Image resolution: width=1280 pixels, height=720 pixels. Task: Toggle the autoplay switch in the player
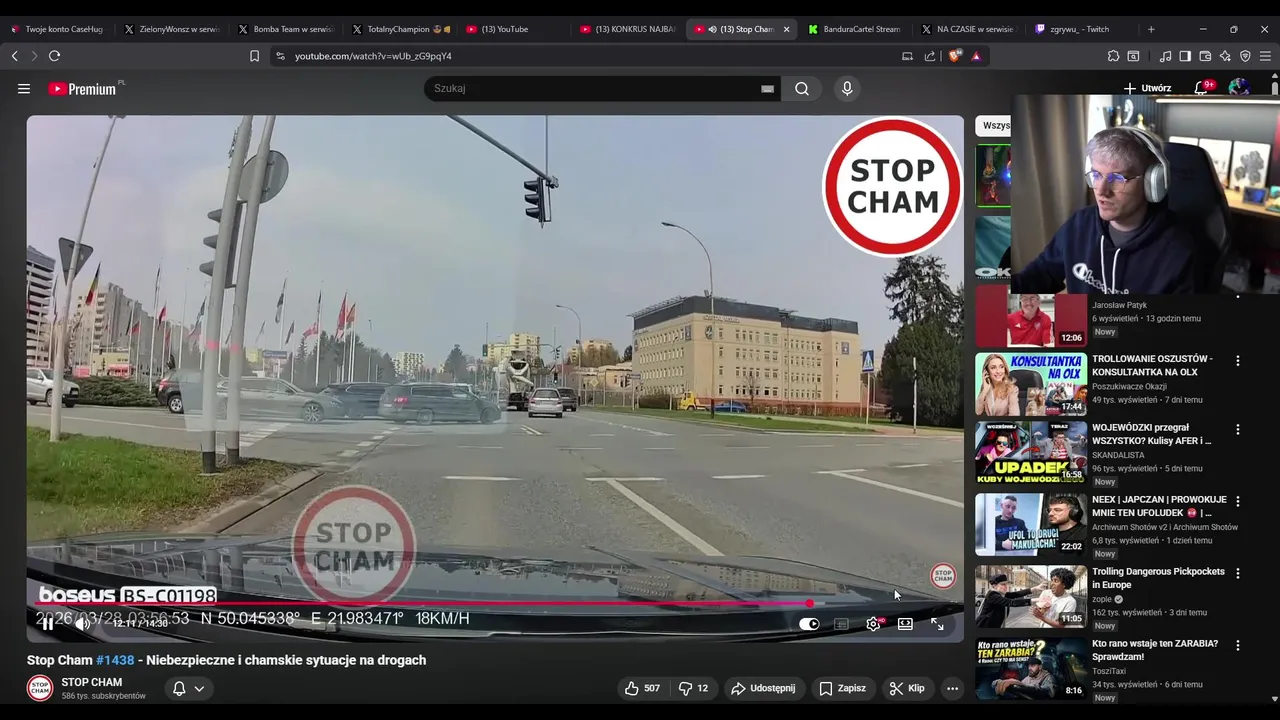coord(809,624)
